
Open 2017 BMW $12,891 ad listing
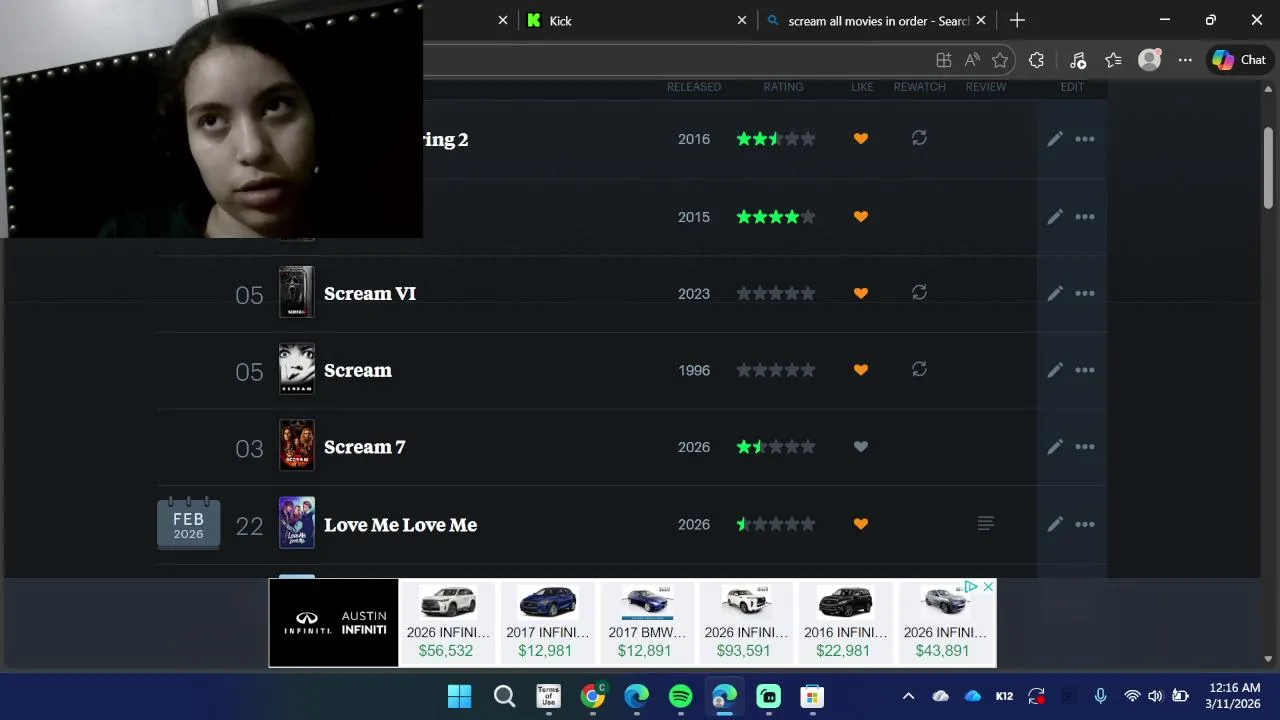pyautogui.click(x=645, y=622)
